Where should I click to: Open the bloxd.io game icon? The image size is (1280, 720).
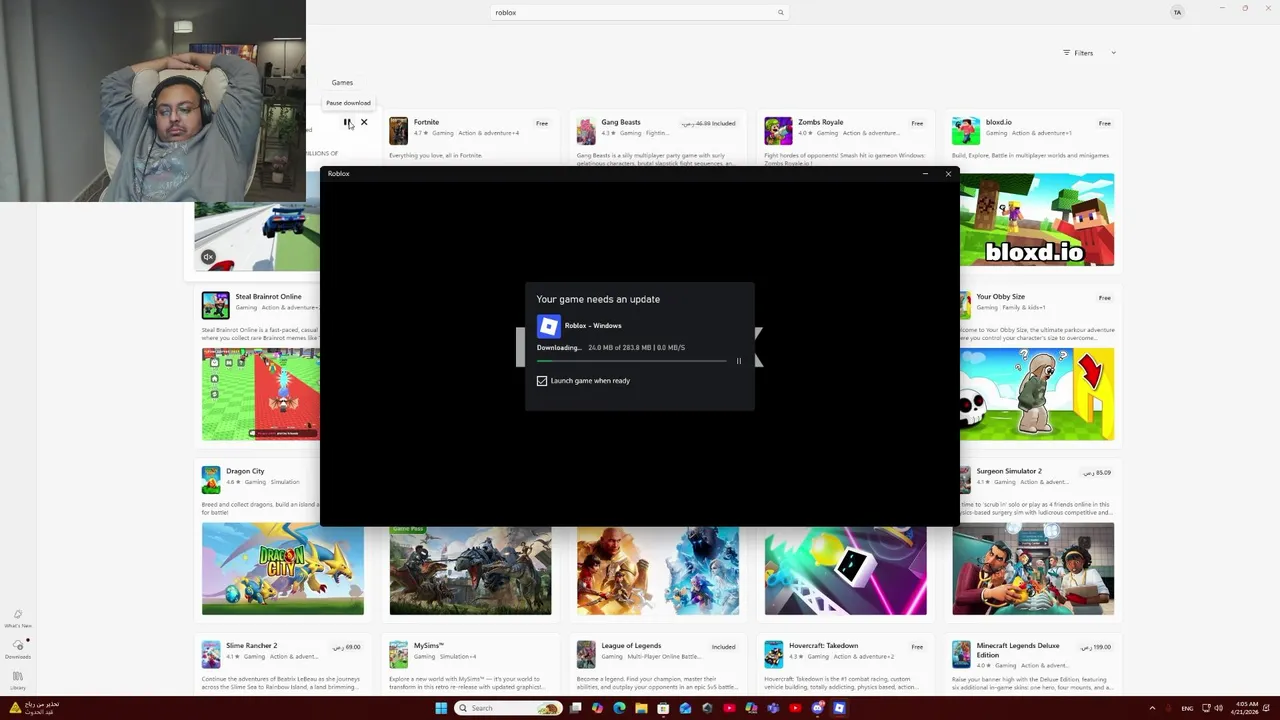pyautogui.click(x=966, y=131)
